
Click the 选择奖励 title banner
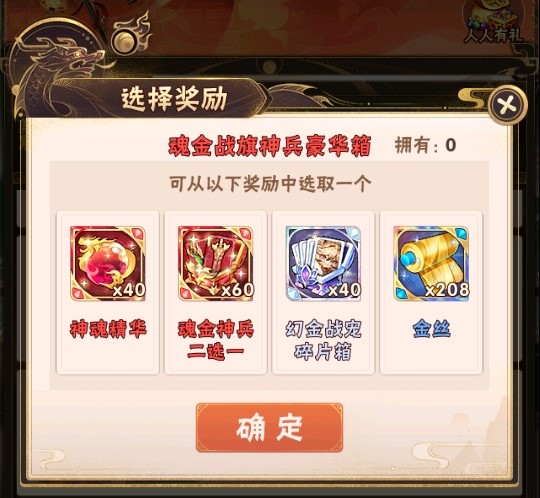point(174,98)
